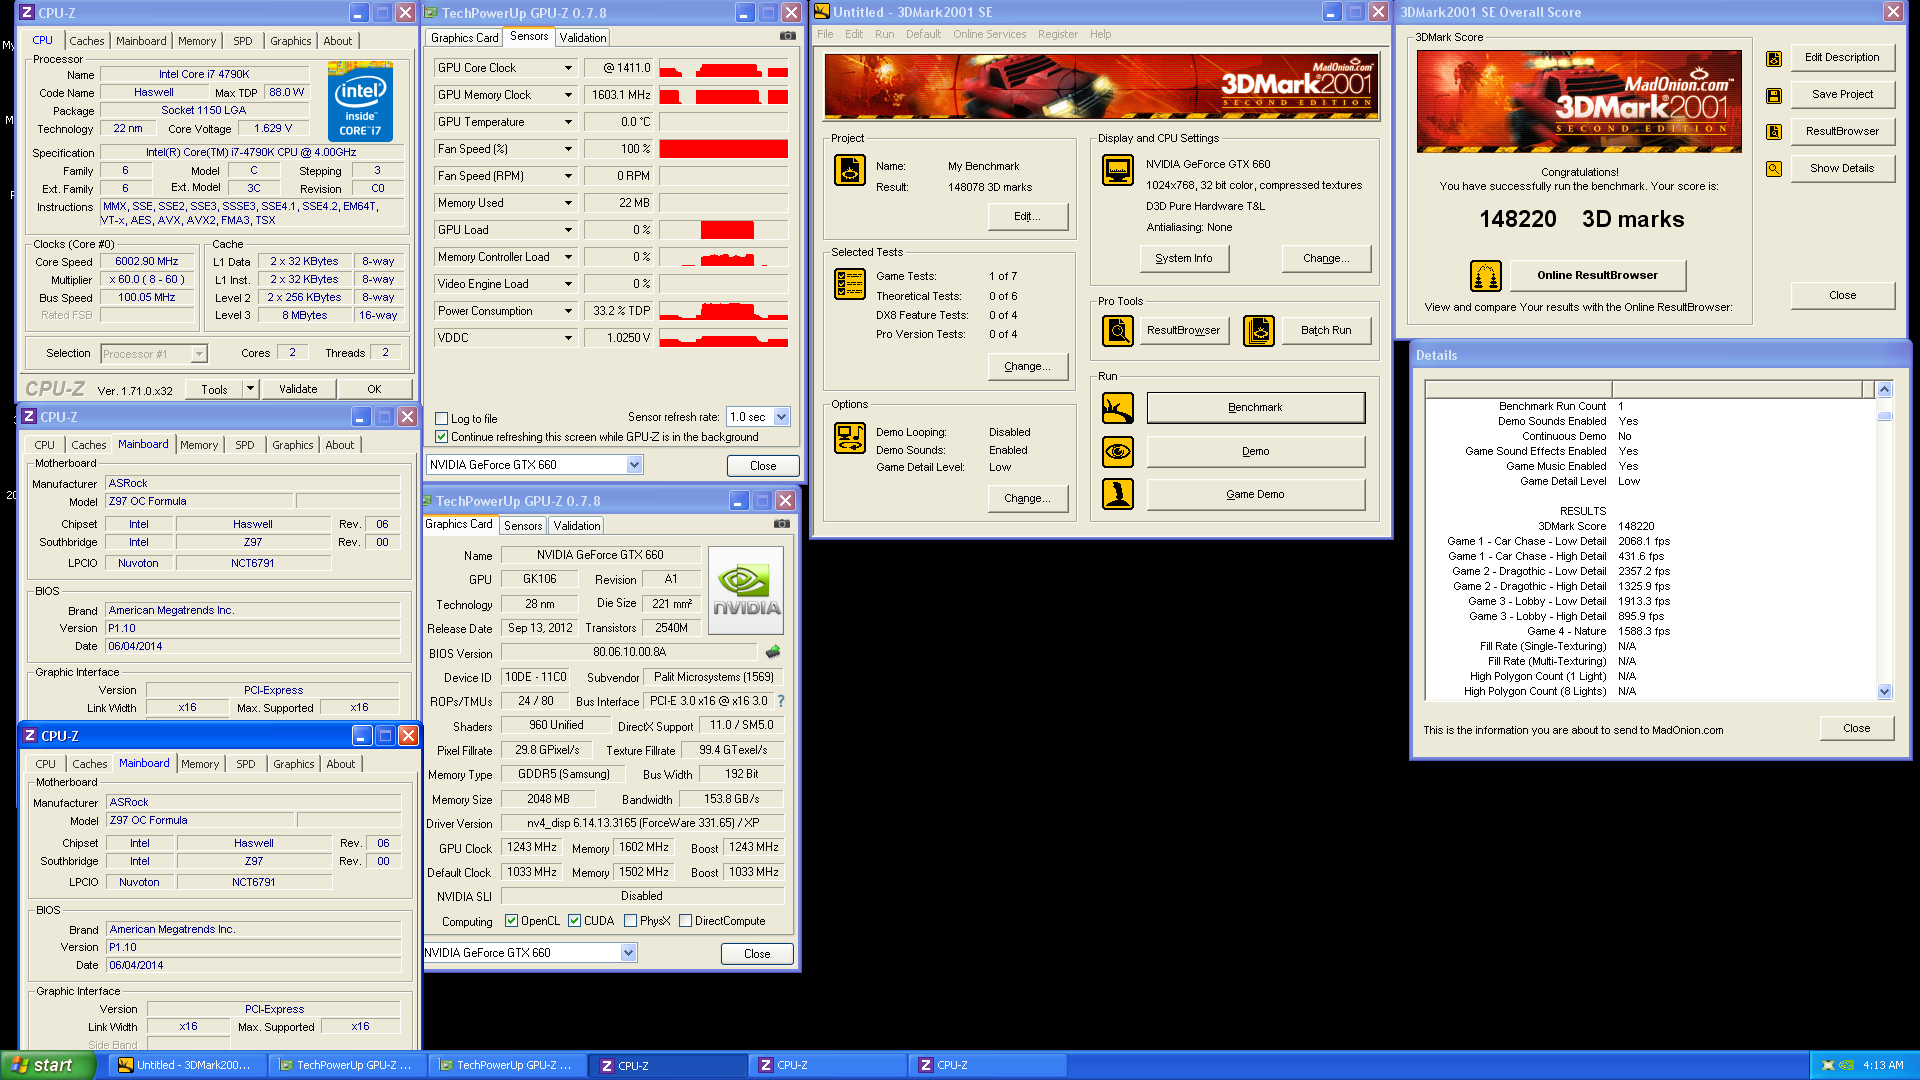1920x1080 pixels.
Task: Click the Details window scrollbar up arrow
Action: (1884, 389)
